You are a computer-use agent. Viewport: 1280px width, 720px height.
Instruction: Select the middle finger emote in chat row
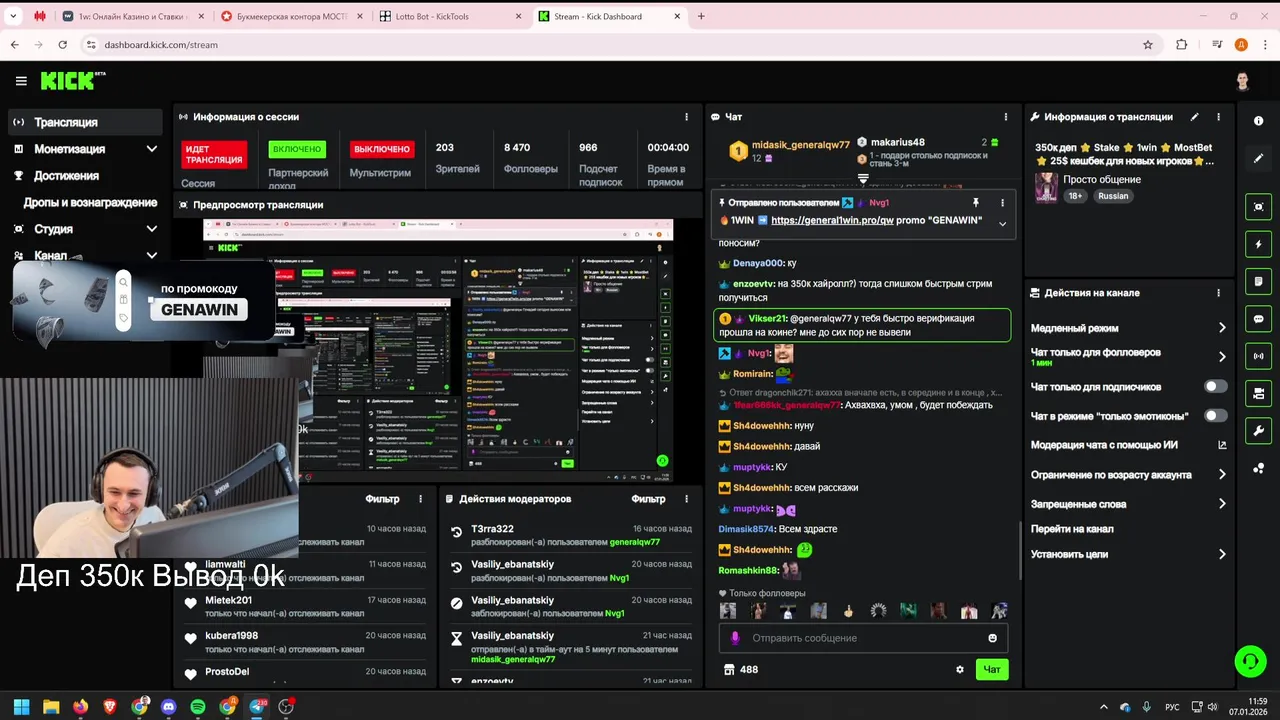848,611
